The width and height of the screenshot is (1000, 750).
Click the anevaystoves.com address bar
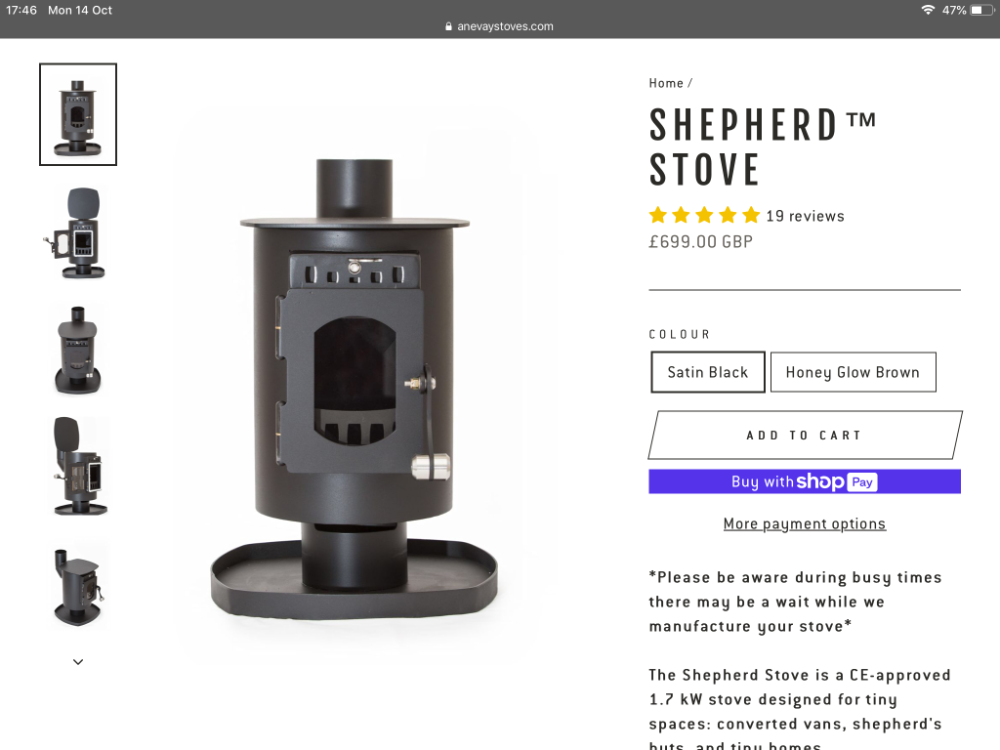pos(499,26)
